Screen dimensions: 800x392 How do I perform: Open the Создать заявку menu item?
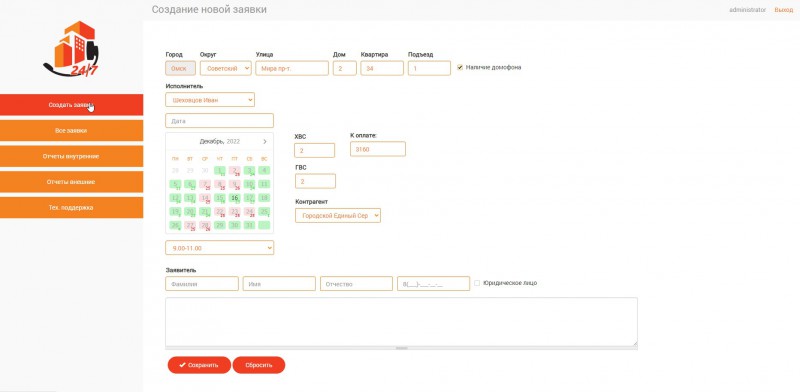click(71, 105)
